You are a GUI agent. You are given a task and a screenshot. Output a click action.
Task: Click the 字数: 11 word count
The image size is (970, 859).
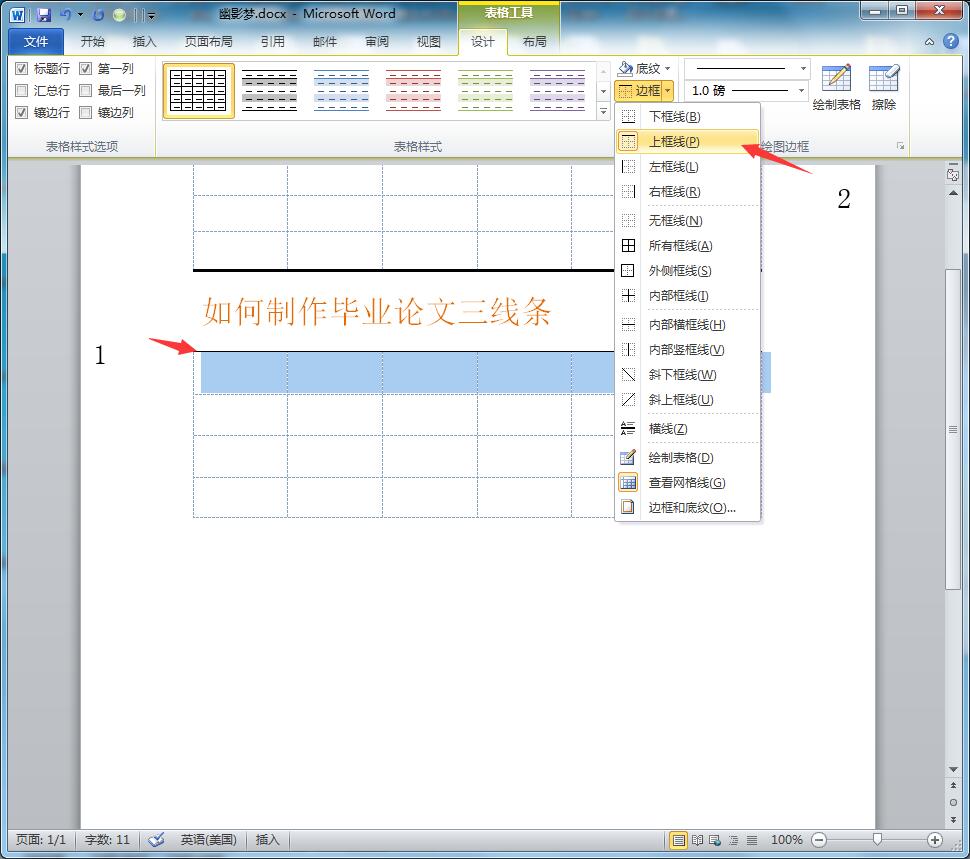click(x=107, y=840)
